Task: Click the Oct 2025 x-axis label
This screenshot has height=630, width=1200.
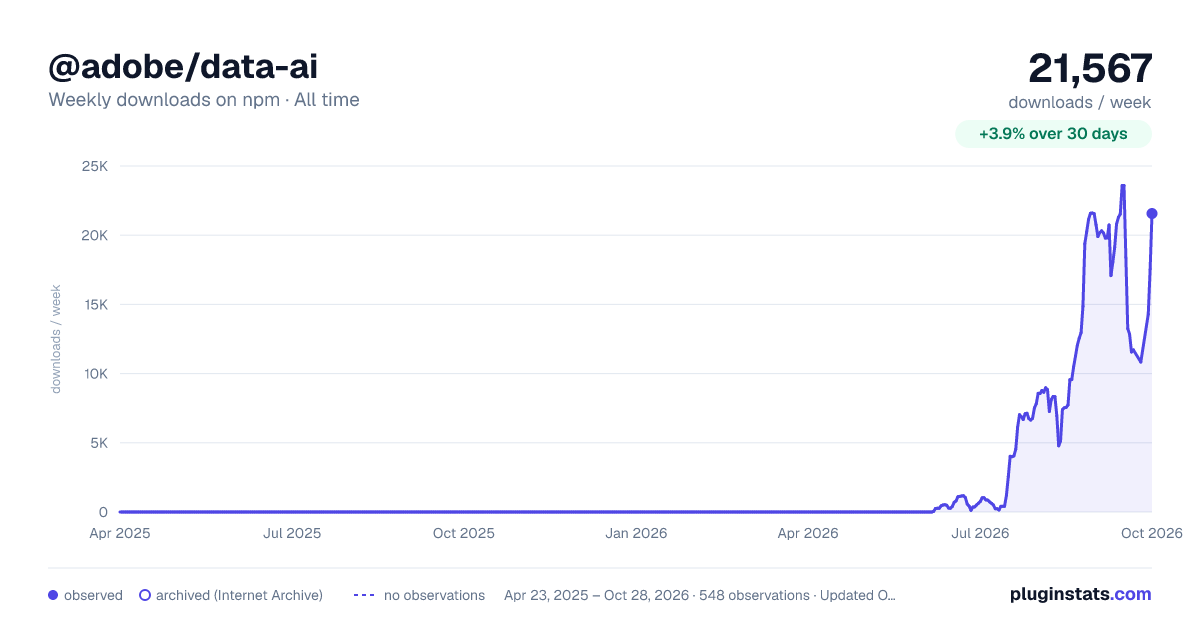Action: pyautogui.click(x=464, y=533)
